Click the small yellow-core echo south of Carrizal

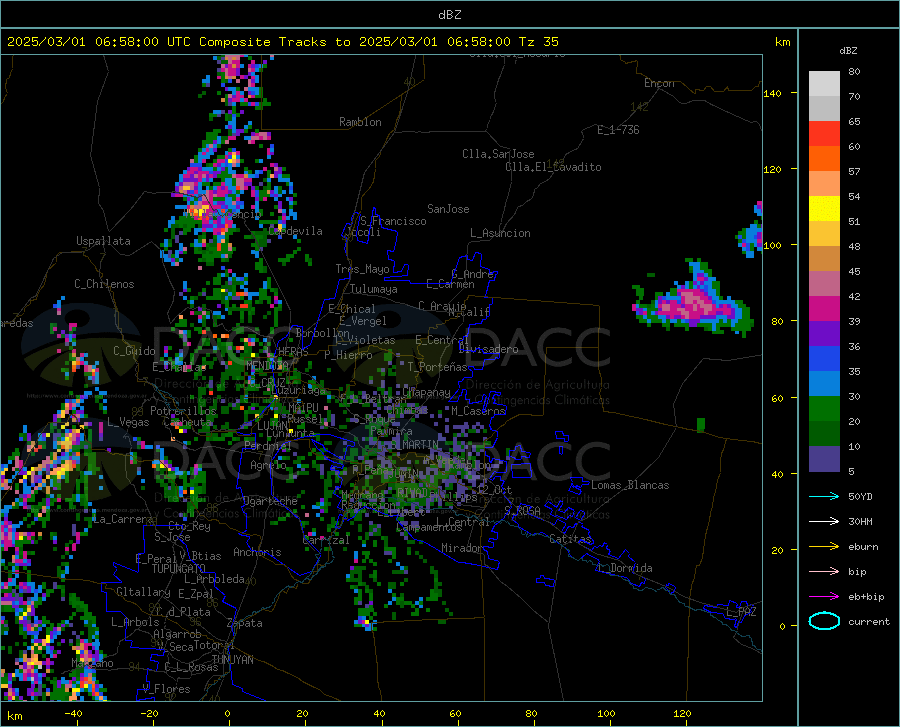pyautogui.click(x=366, y=621)
